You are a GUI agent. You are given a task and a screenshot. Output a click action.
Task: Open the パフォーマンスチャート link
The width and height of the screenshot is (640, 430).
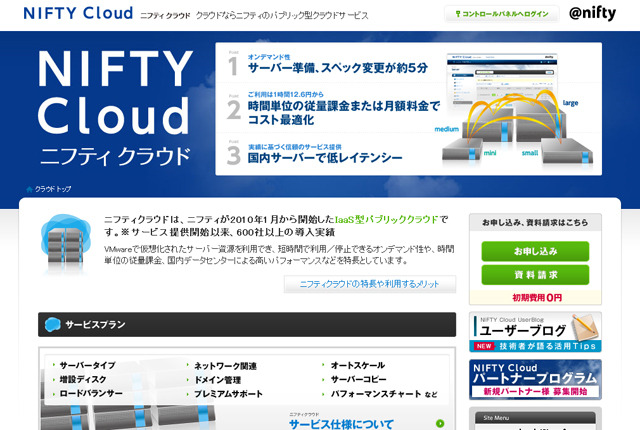click(x=376, y=394)
